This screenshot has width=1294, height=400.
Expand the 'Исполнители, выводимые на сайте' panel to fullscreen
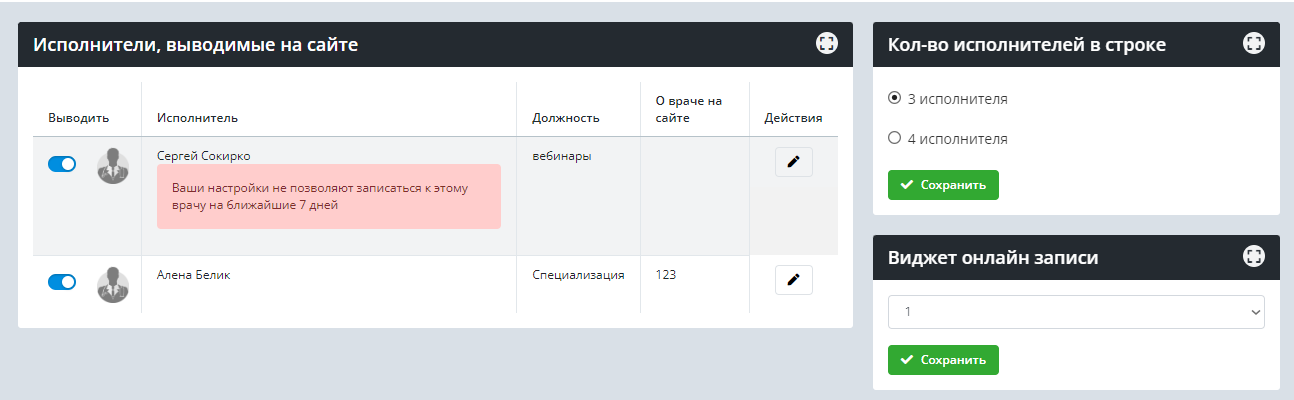click(x=826, y=43)
